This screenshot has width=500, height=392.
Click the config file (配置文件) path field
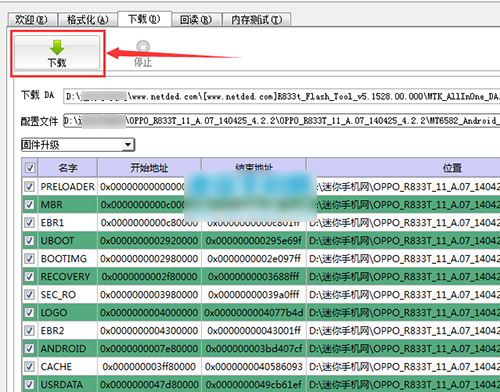click(x=282, y=121)
